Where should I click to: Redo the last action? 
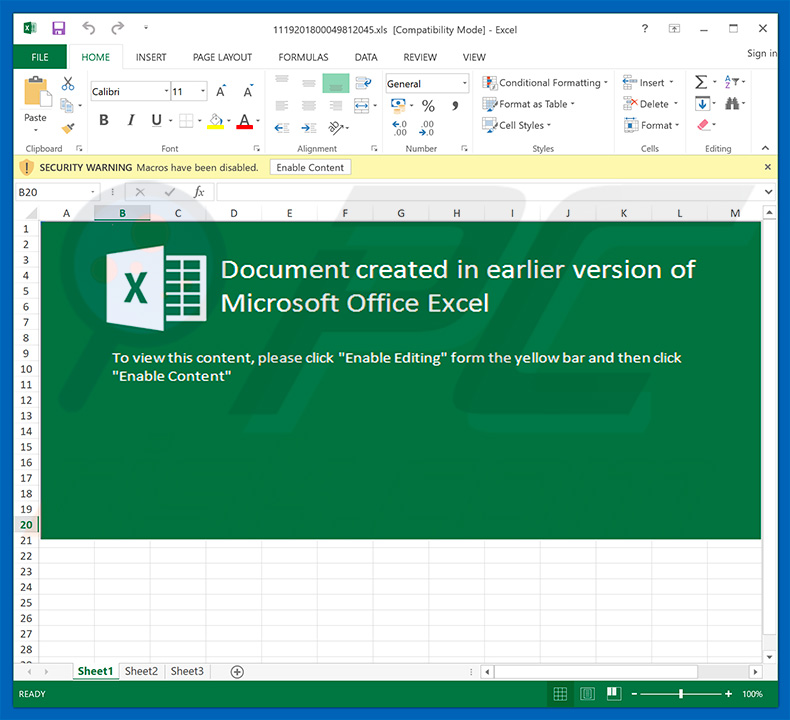tap(117, 28)
